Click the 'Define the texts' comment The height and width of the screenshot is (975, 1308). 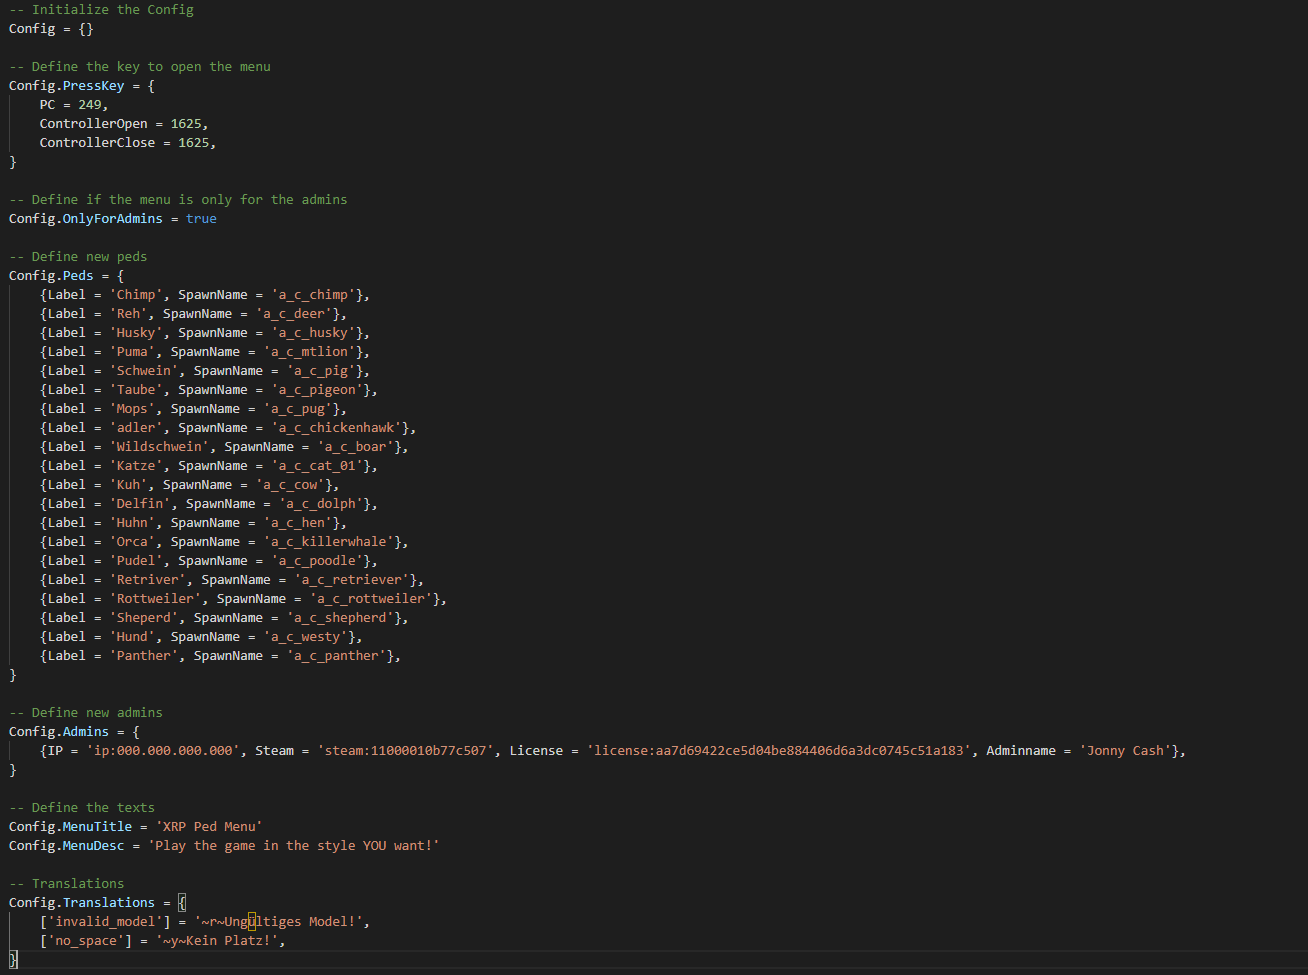pyautogui.click(x=82, y=807)
